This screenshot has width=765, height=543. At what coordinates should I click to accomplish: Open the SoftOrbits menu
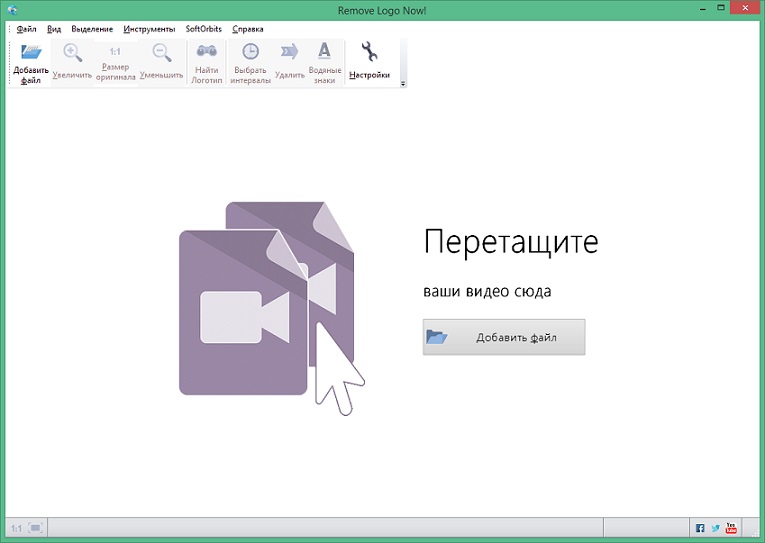203,29
